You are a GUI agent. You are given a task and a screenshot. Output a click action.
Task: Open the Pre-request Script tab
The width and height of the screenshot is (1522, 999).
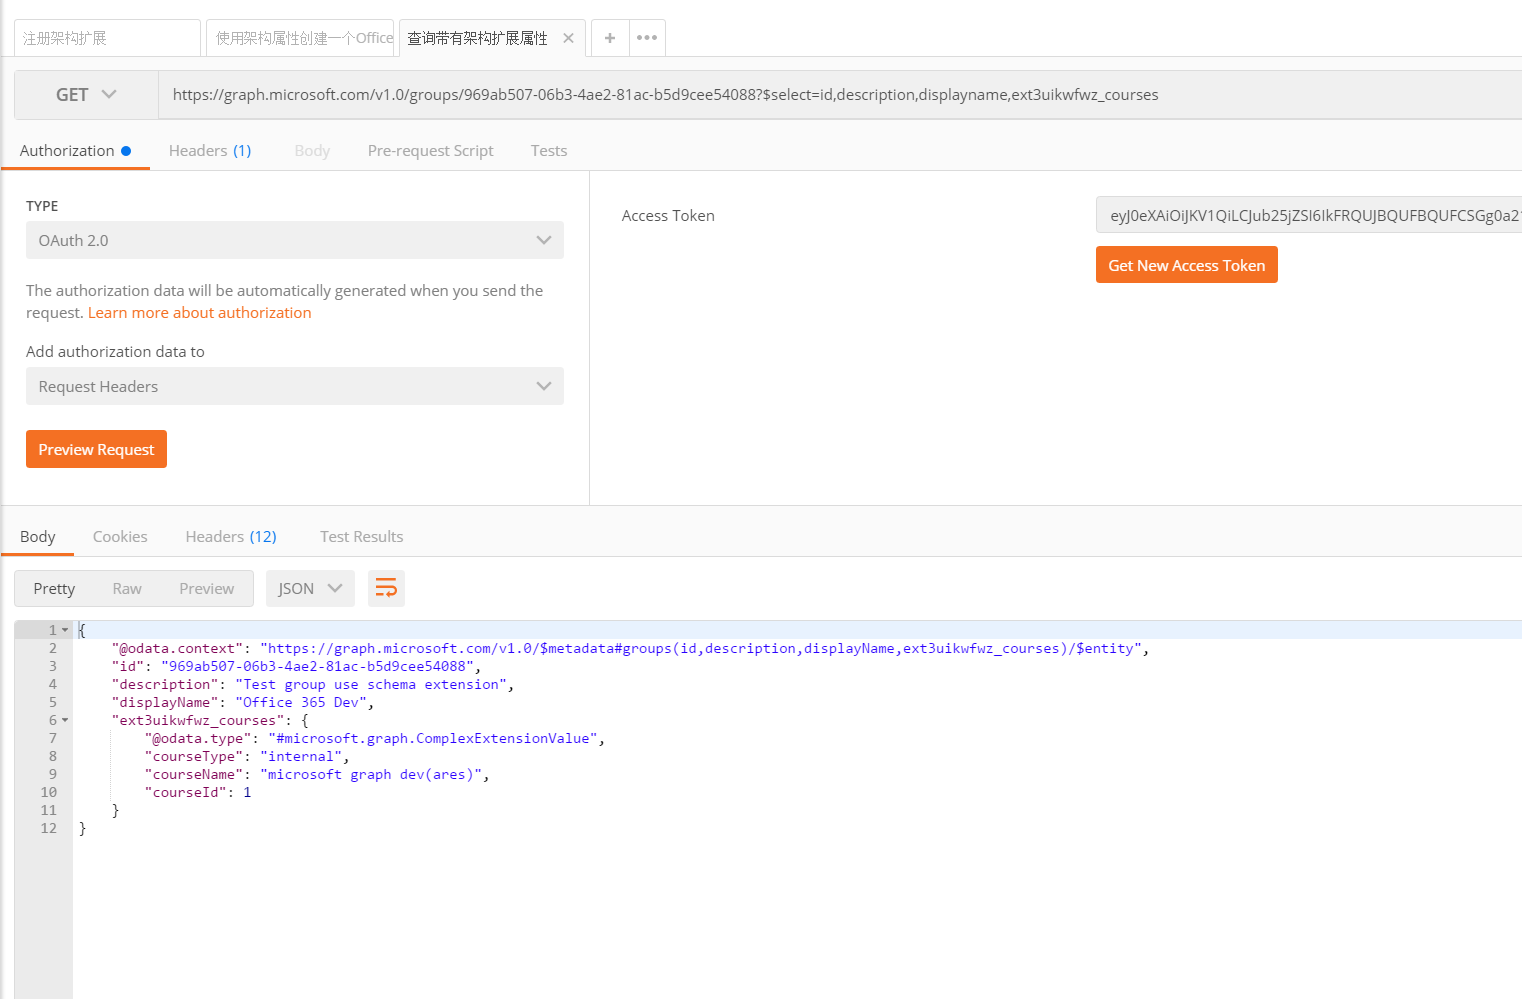coord(430,151)
